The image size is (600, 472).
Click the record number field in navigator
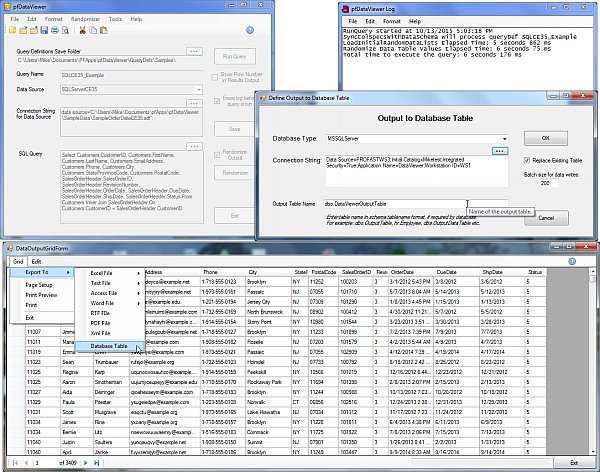click(x=44, y=463)
